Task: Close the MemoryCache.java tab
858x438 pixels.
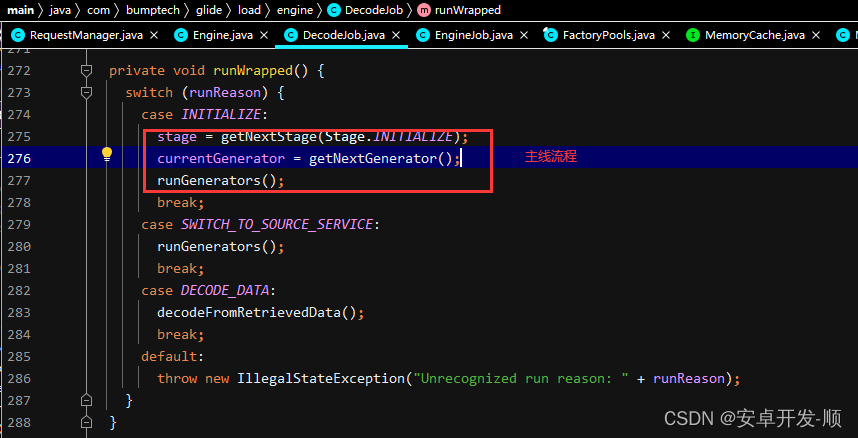Action: tap(815, 35)
